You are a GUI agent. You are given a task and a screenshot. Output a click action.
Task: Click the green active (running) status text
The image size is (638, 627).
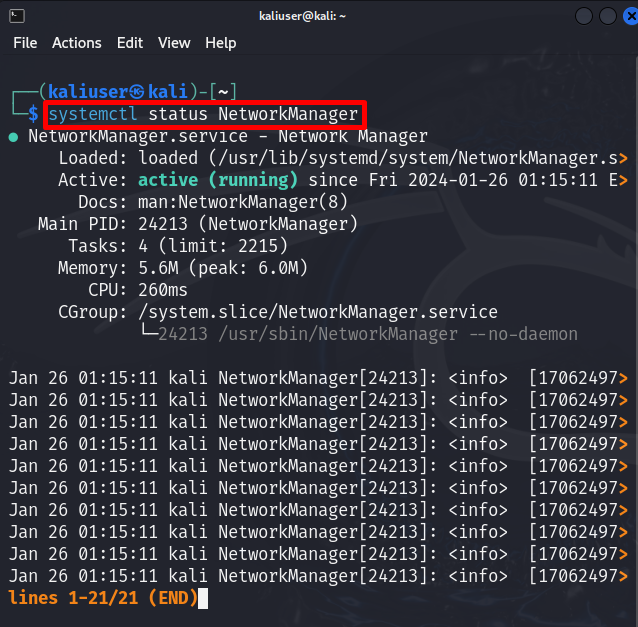coord(218,180)
